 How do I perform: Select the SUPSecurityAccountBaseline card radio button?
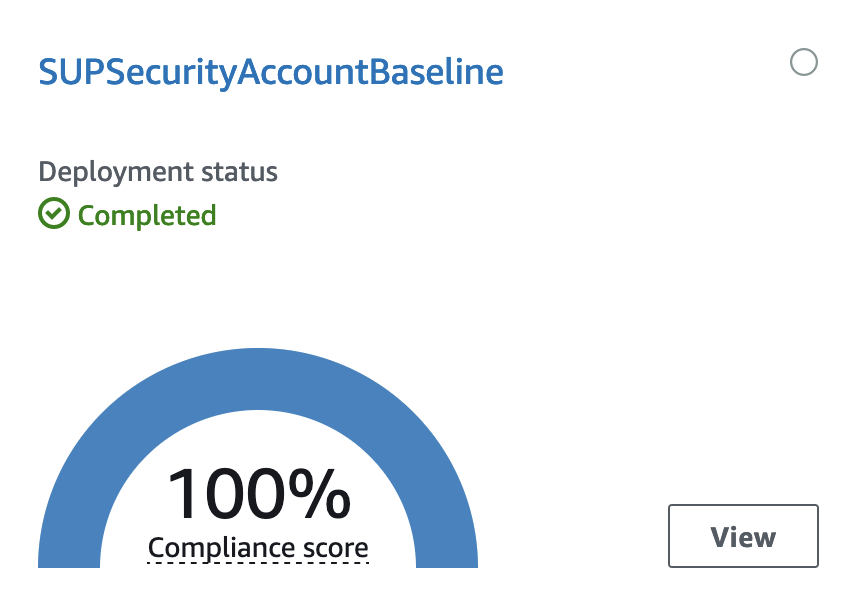(x=804, y=62)
